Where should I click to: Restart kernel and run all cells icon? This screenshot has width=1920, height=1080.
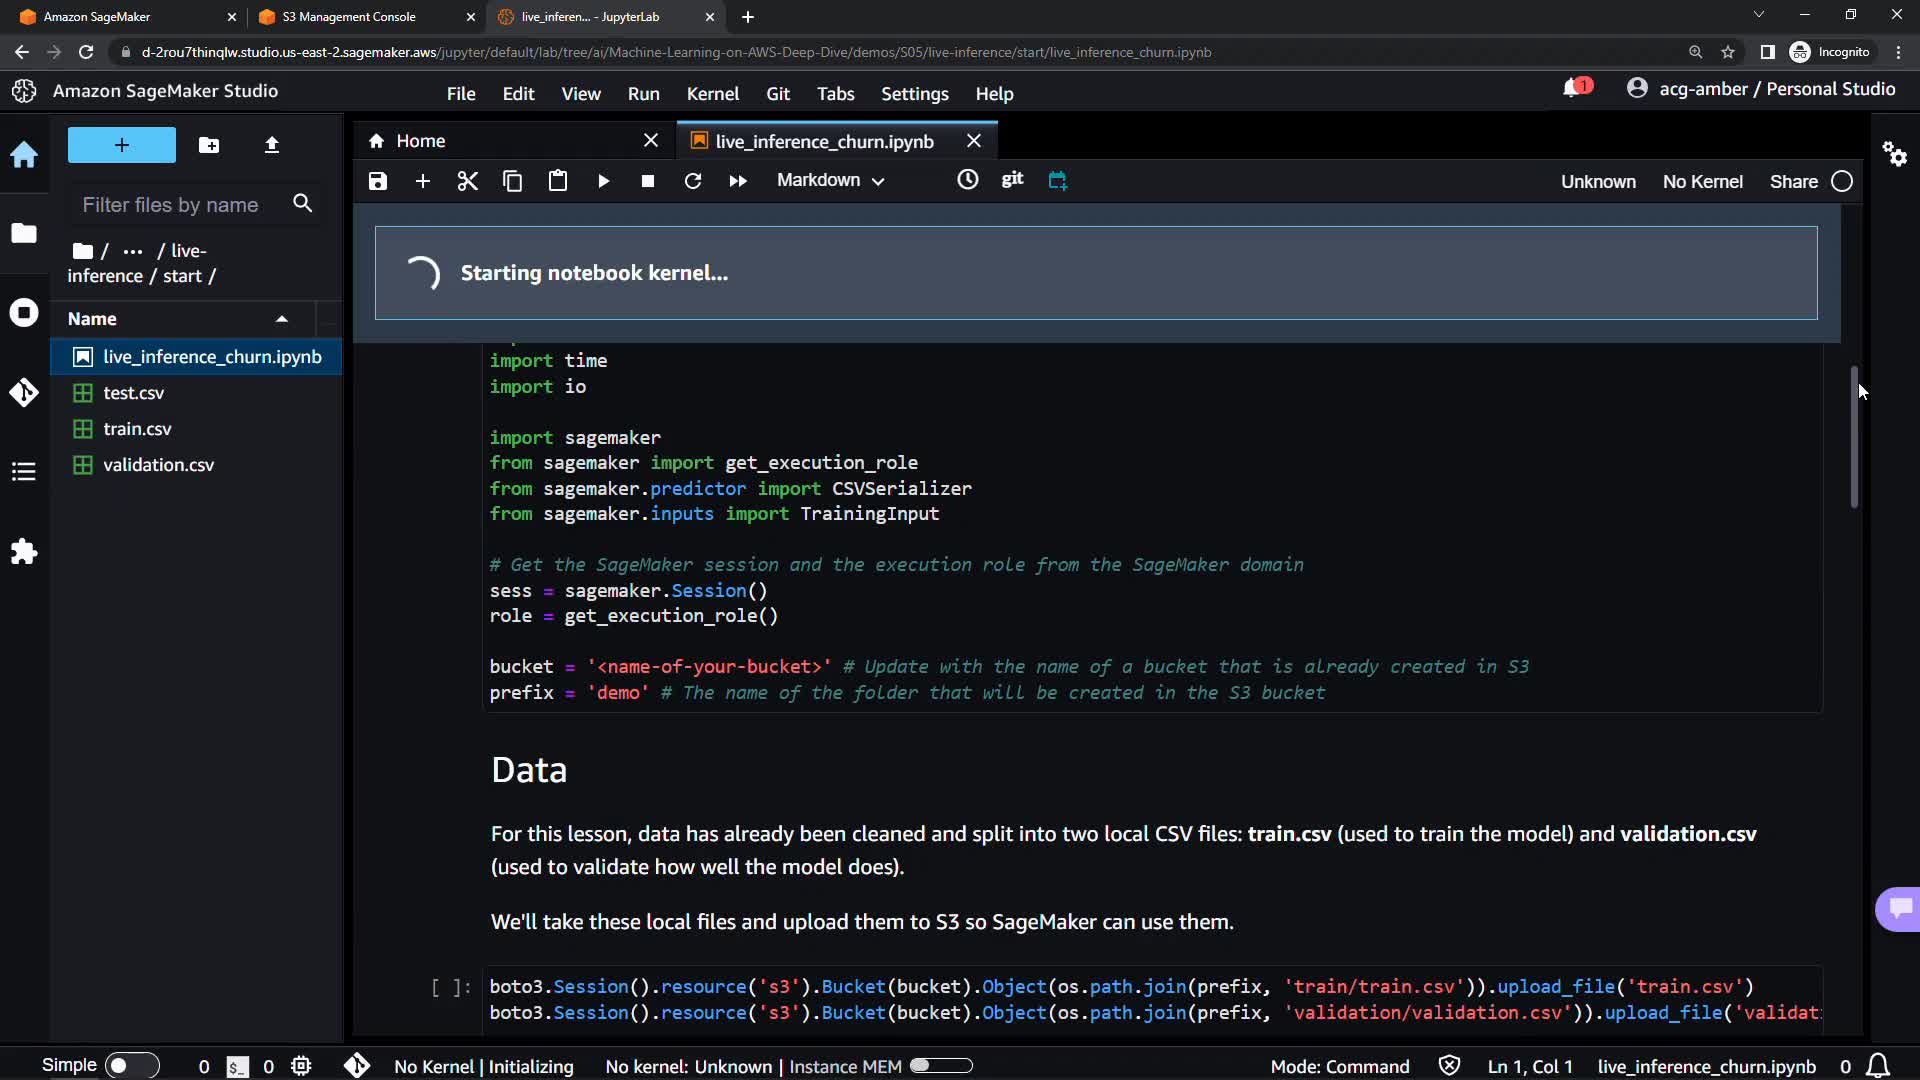click(738, 181)
